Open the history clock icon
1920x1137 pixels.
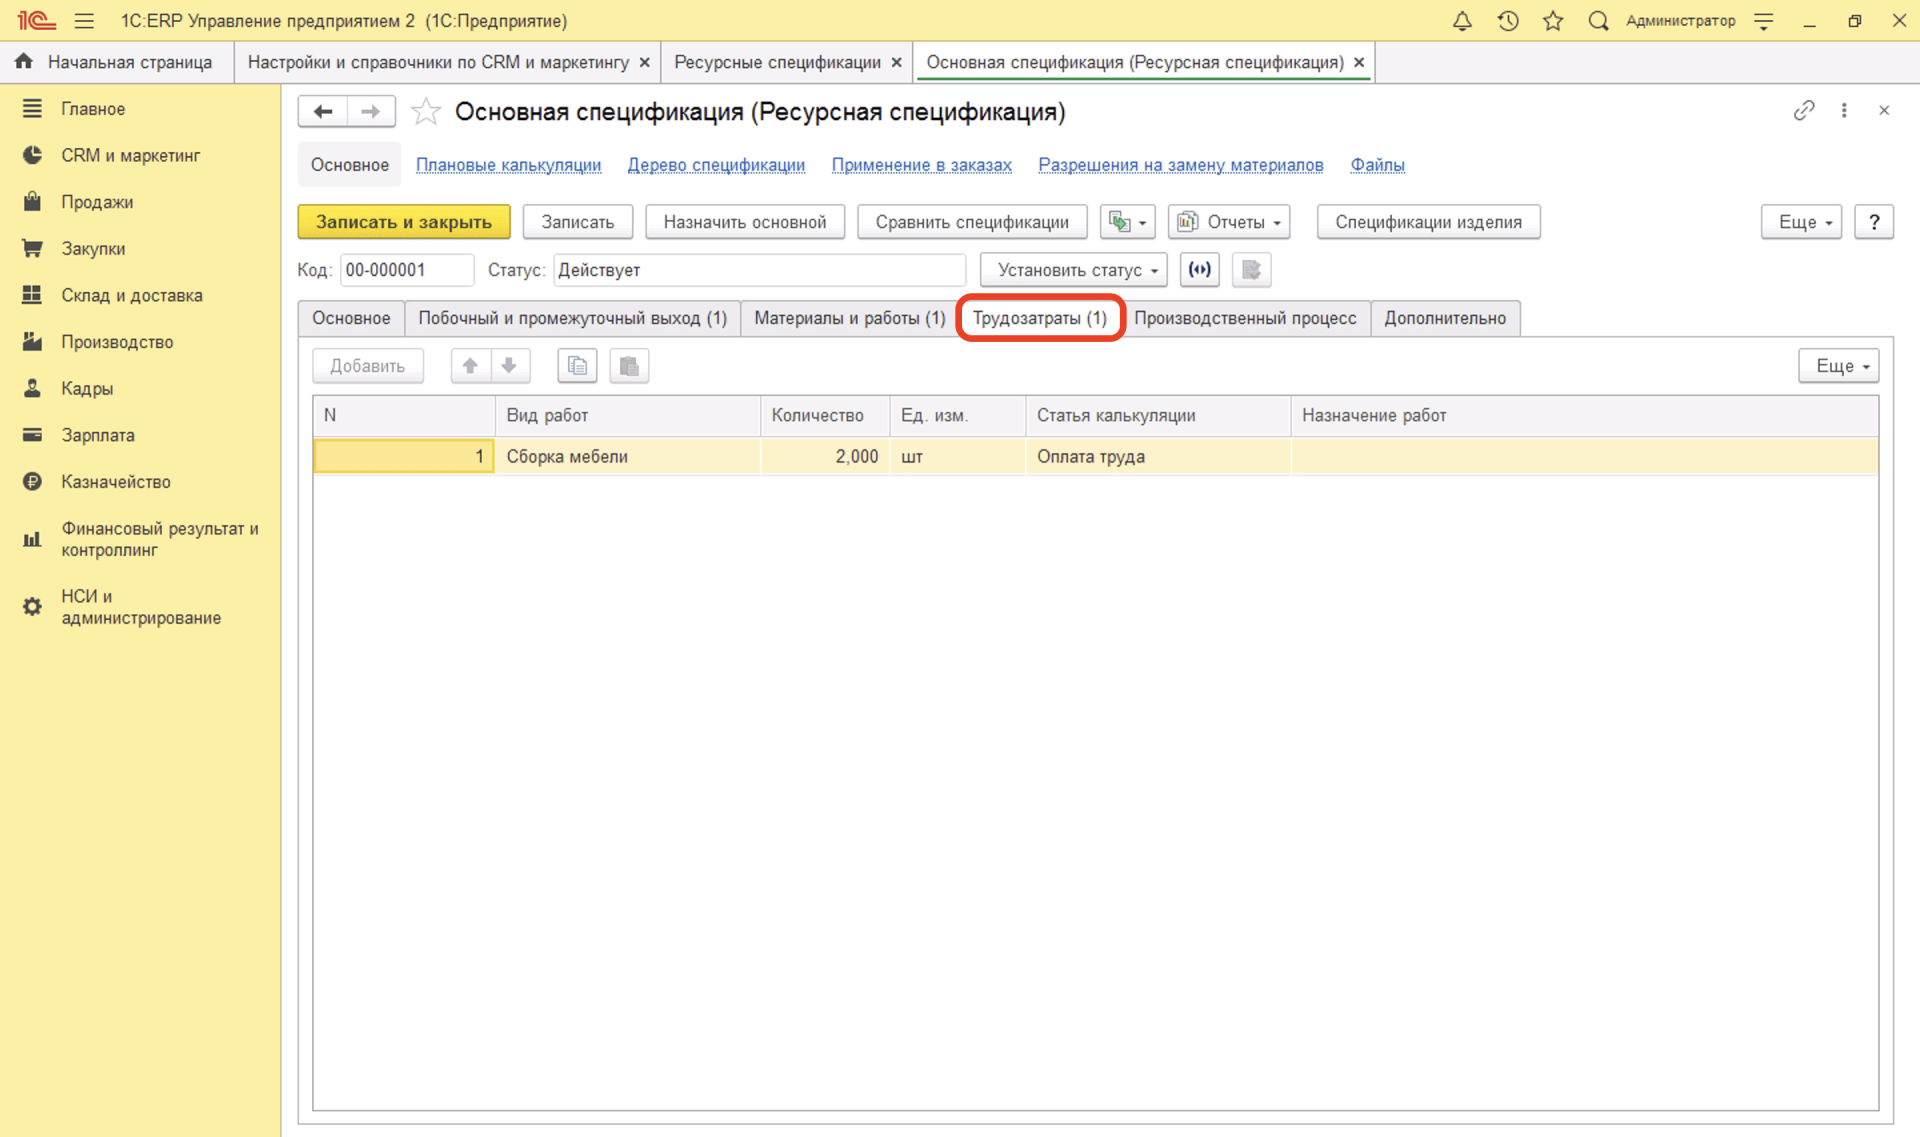click(x=1508, y=21)
